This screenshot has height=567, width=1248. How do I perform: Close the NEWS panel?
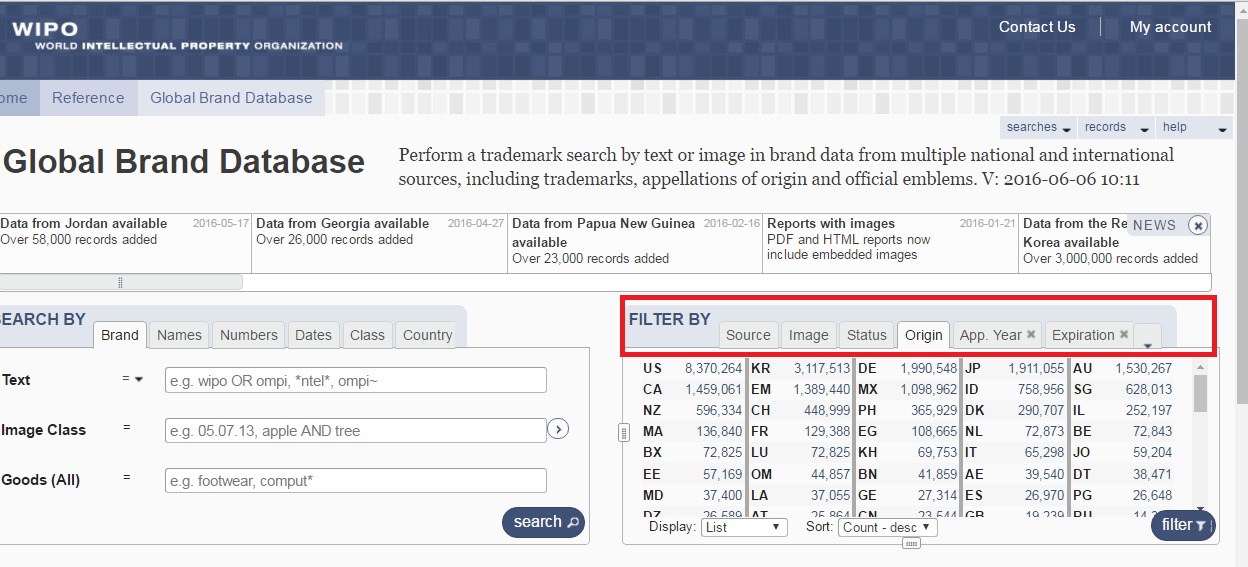coord(1197,226)
